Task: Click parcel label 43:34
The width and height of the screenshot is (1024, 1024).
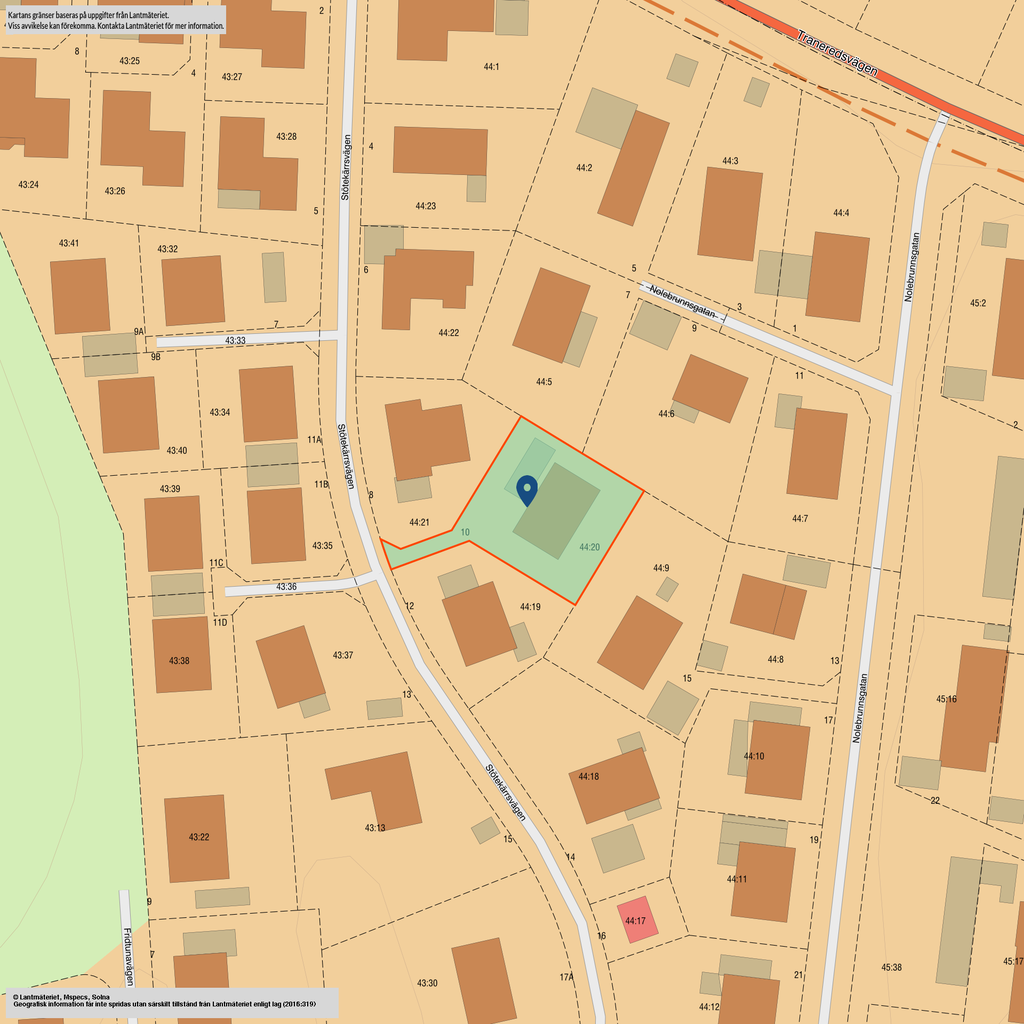Action: pos(219,412)
